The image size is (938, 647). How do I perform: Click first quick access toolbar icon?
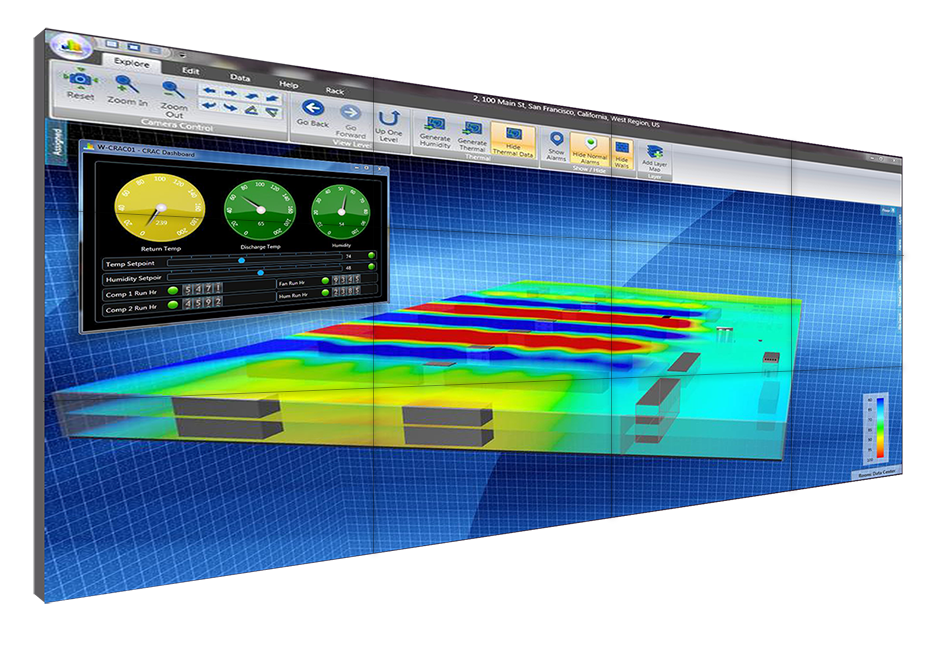[x=111, y=44]
